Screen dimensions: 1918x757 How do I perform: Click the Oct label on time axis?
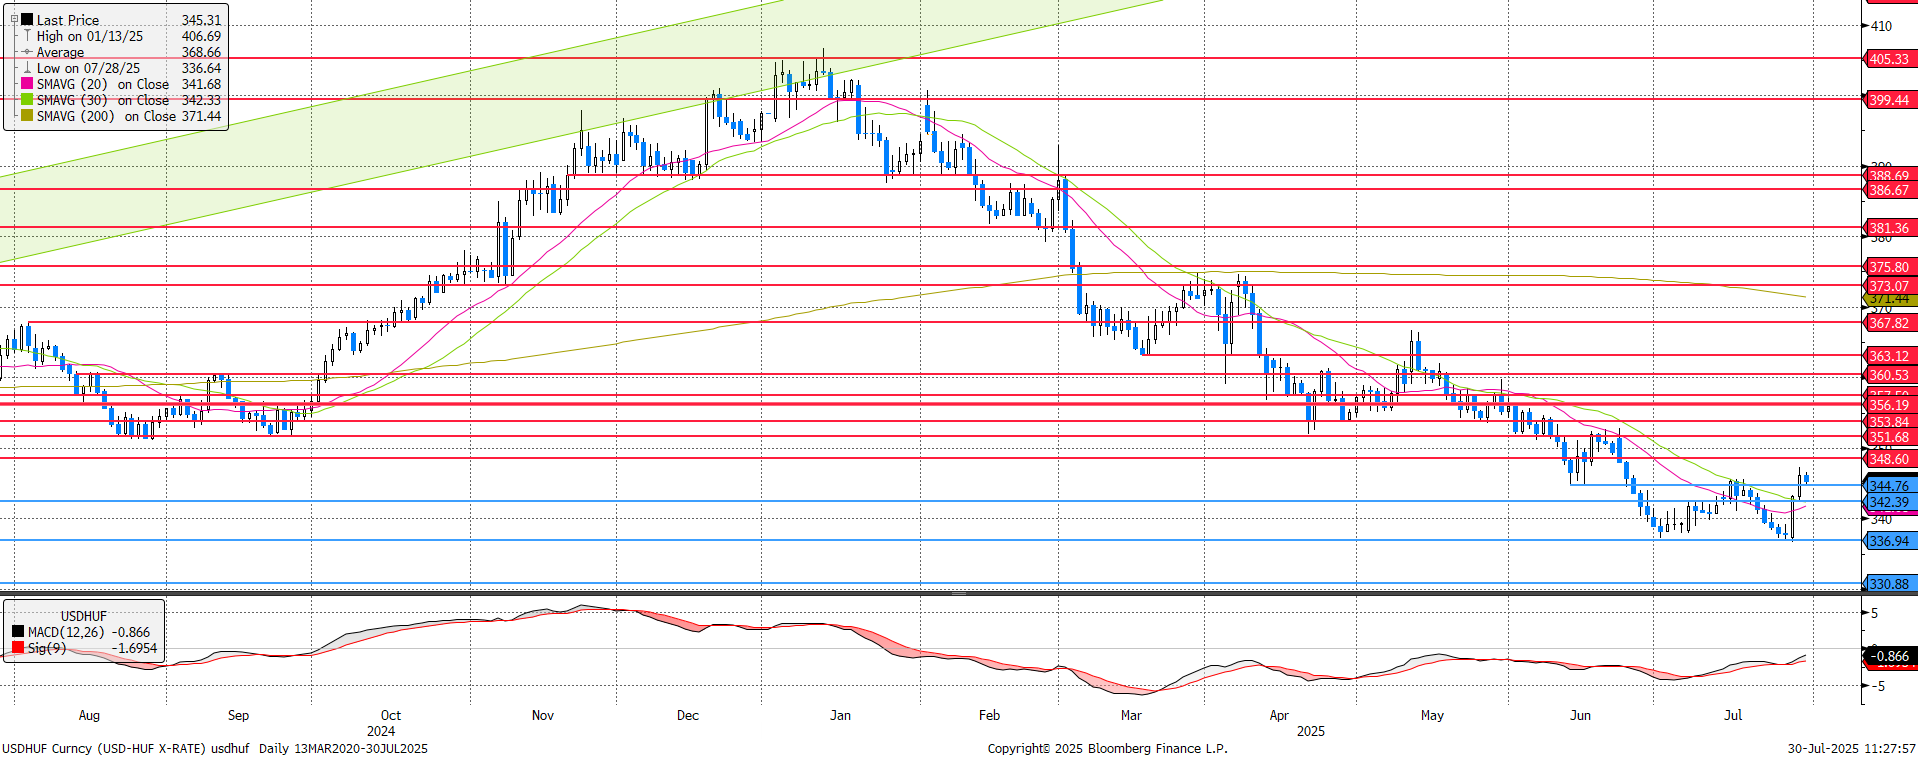tap(391, 715)
